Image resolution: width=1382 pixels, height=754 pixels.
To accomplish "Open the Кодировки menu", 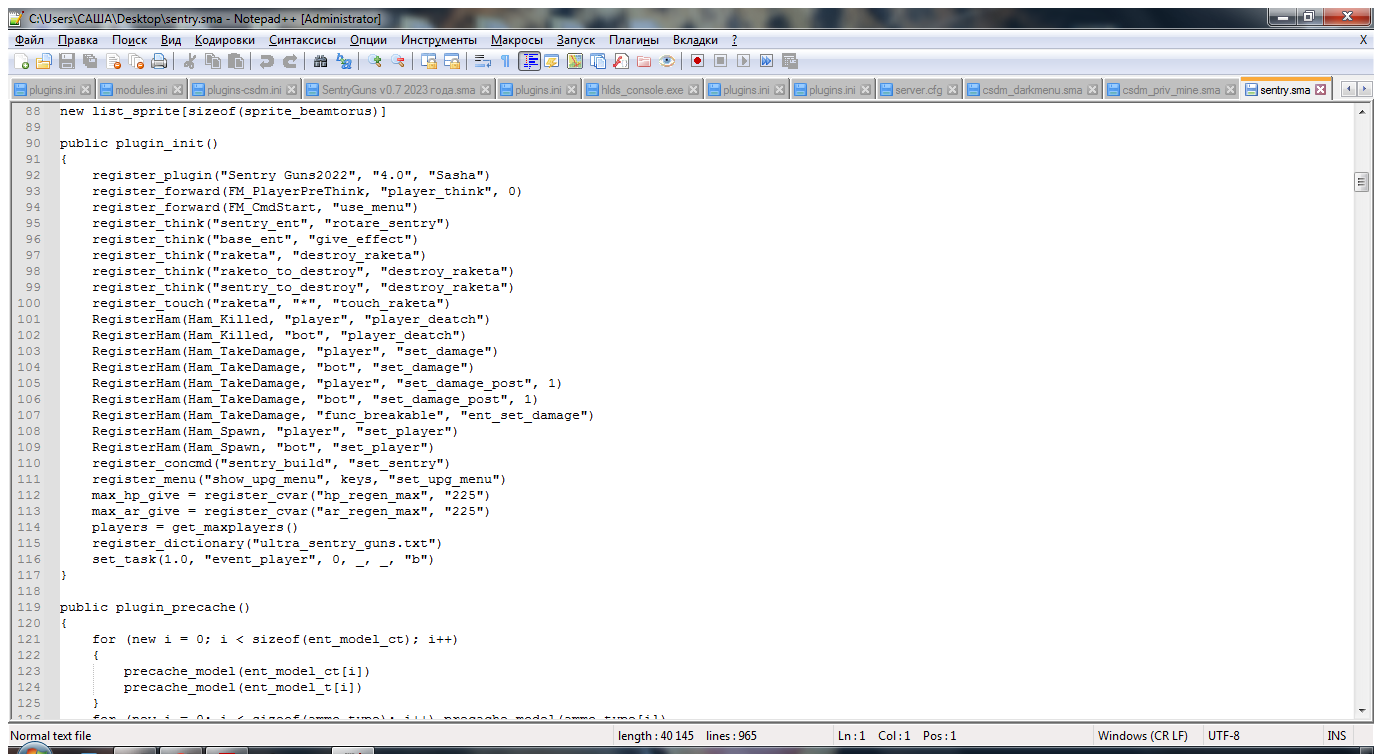I will click(225, 40).
